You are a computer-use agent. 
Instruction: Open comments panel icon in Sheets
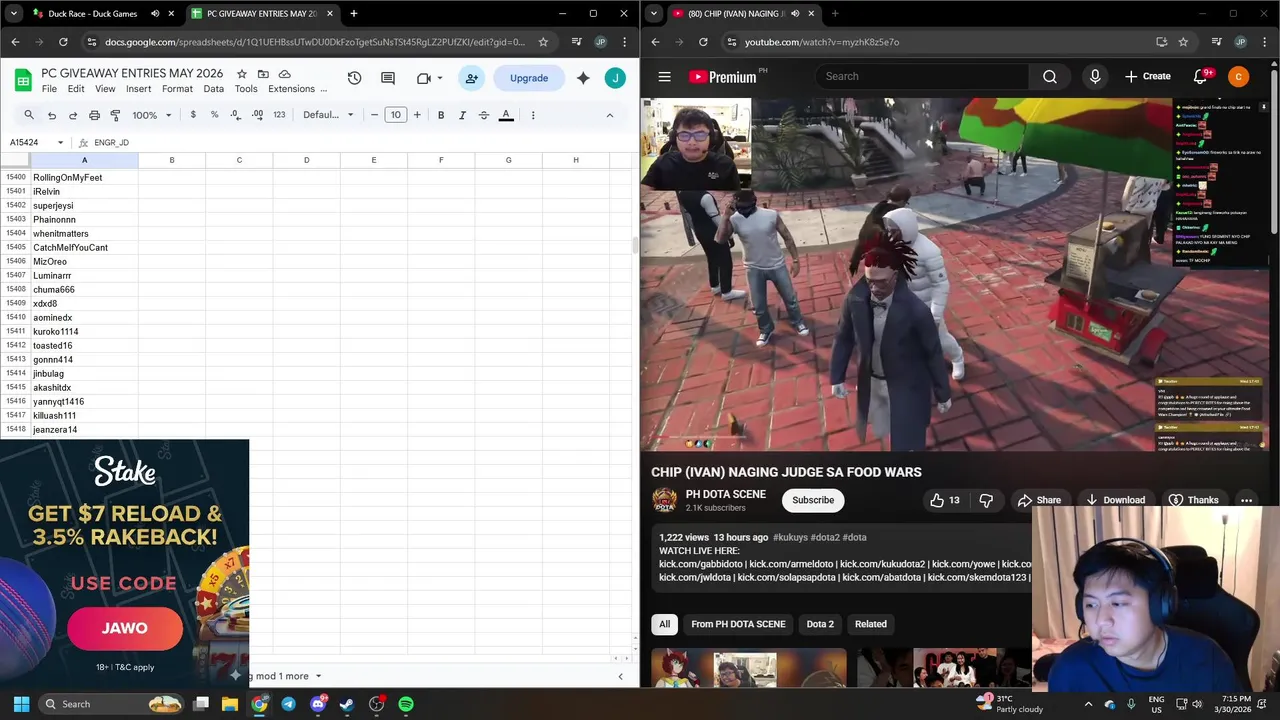tap(387, 78)
